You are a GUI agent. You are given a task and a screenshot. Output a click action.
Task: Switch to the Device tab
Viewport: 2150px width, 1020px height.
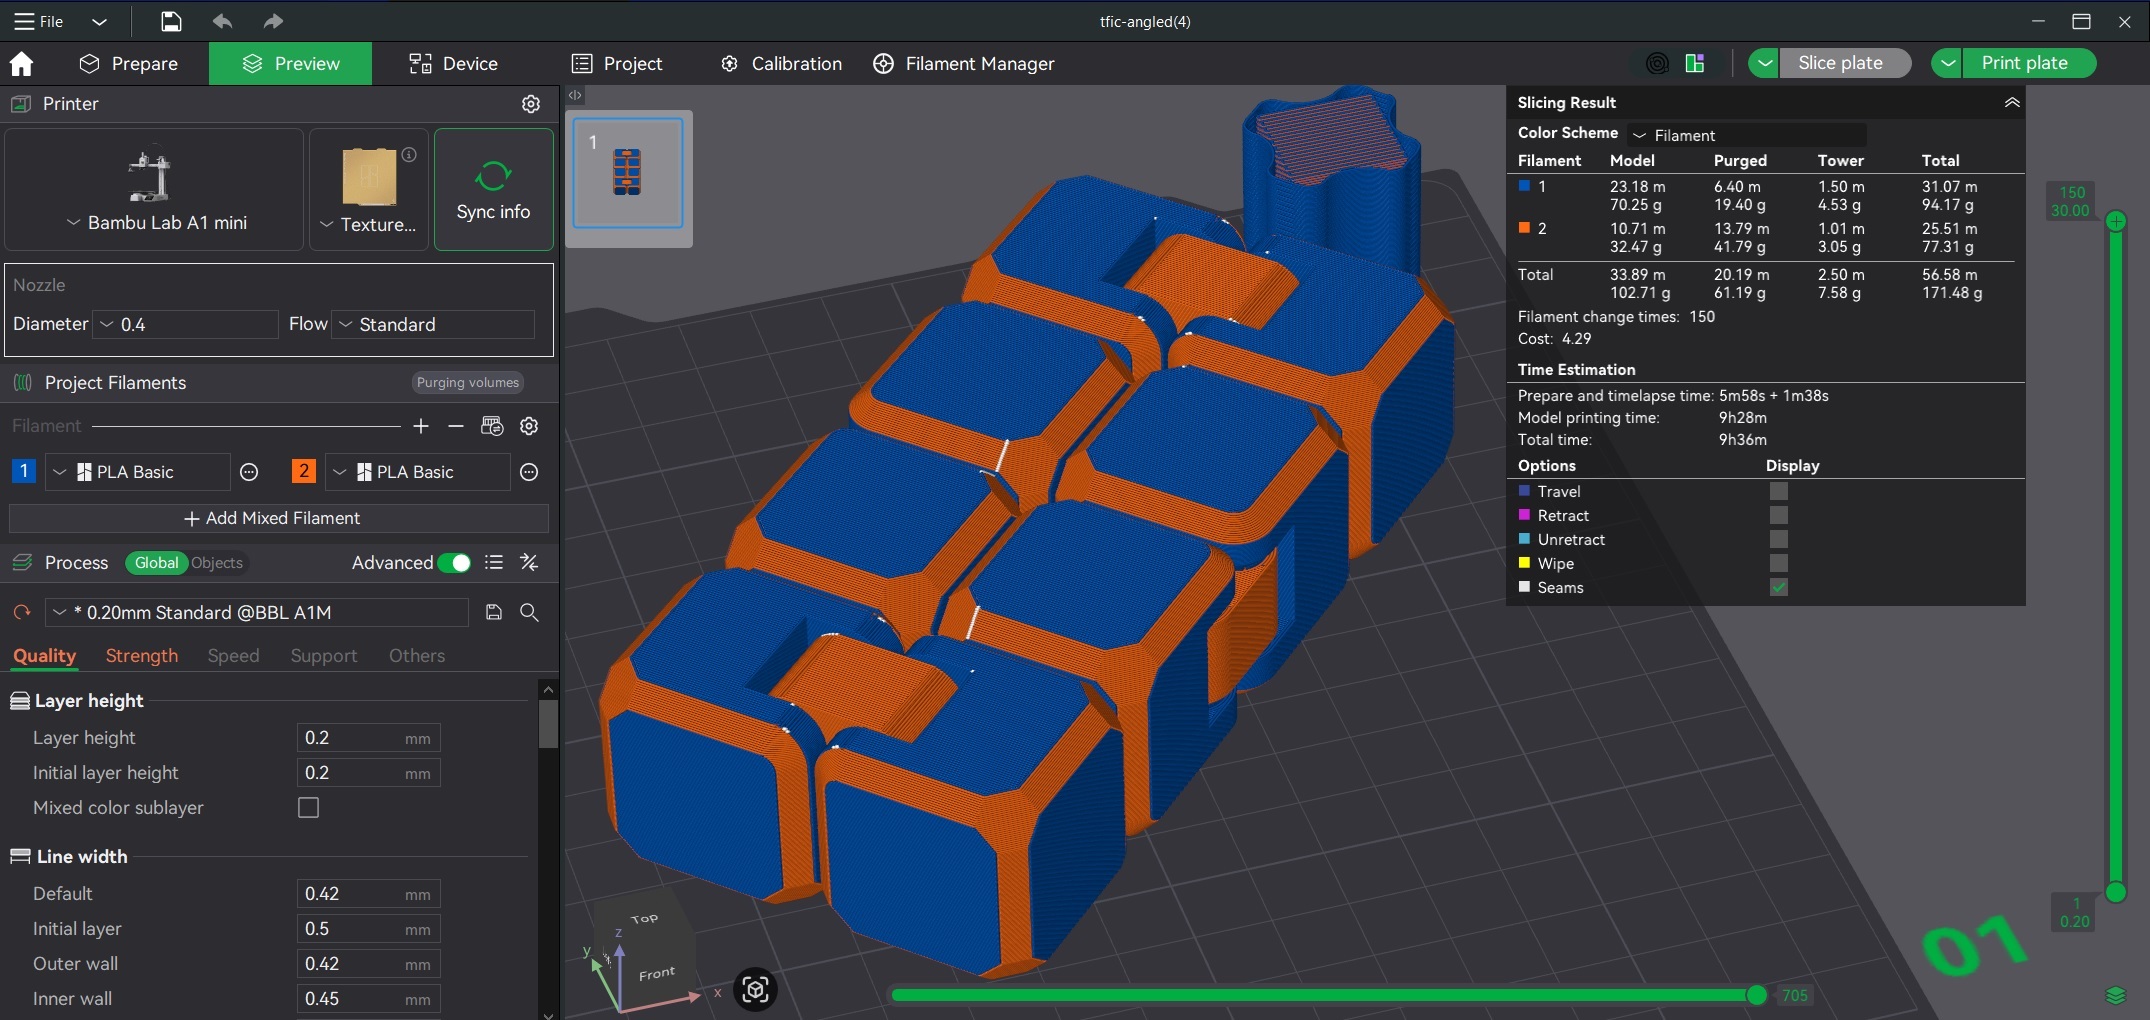(453, 64)
